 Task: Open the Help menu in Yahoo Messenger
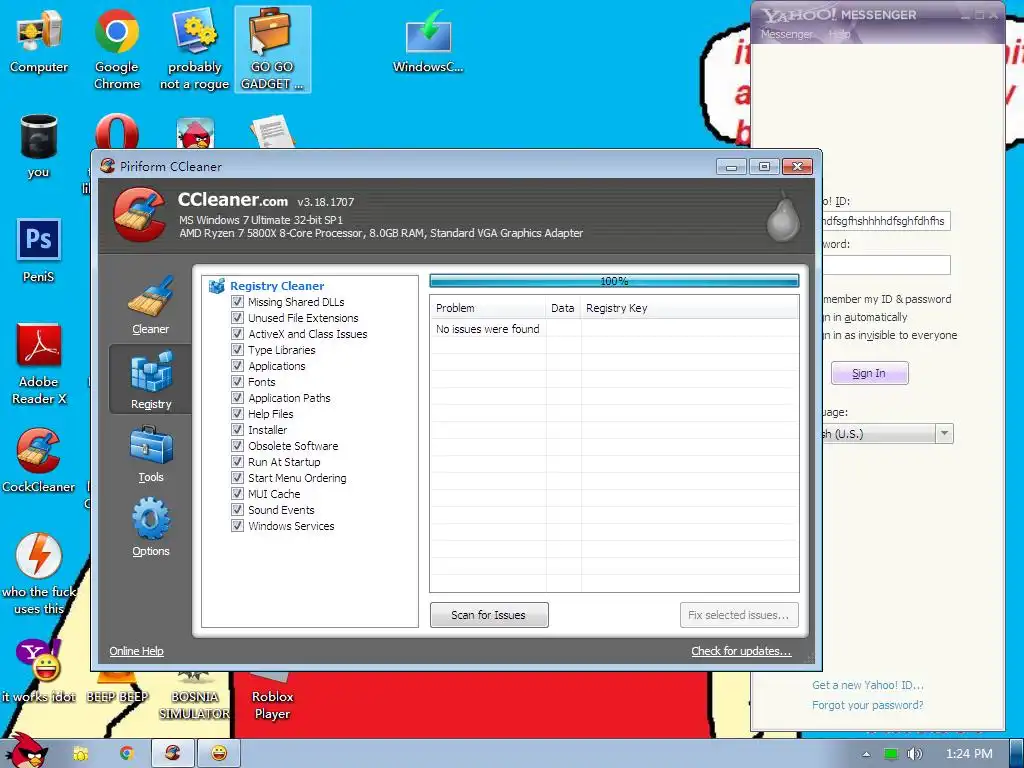coord(839,34)
